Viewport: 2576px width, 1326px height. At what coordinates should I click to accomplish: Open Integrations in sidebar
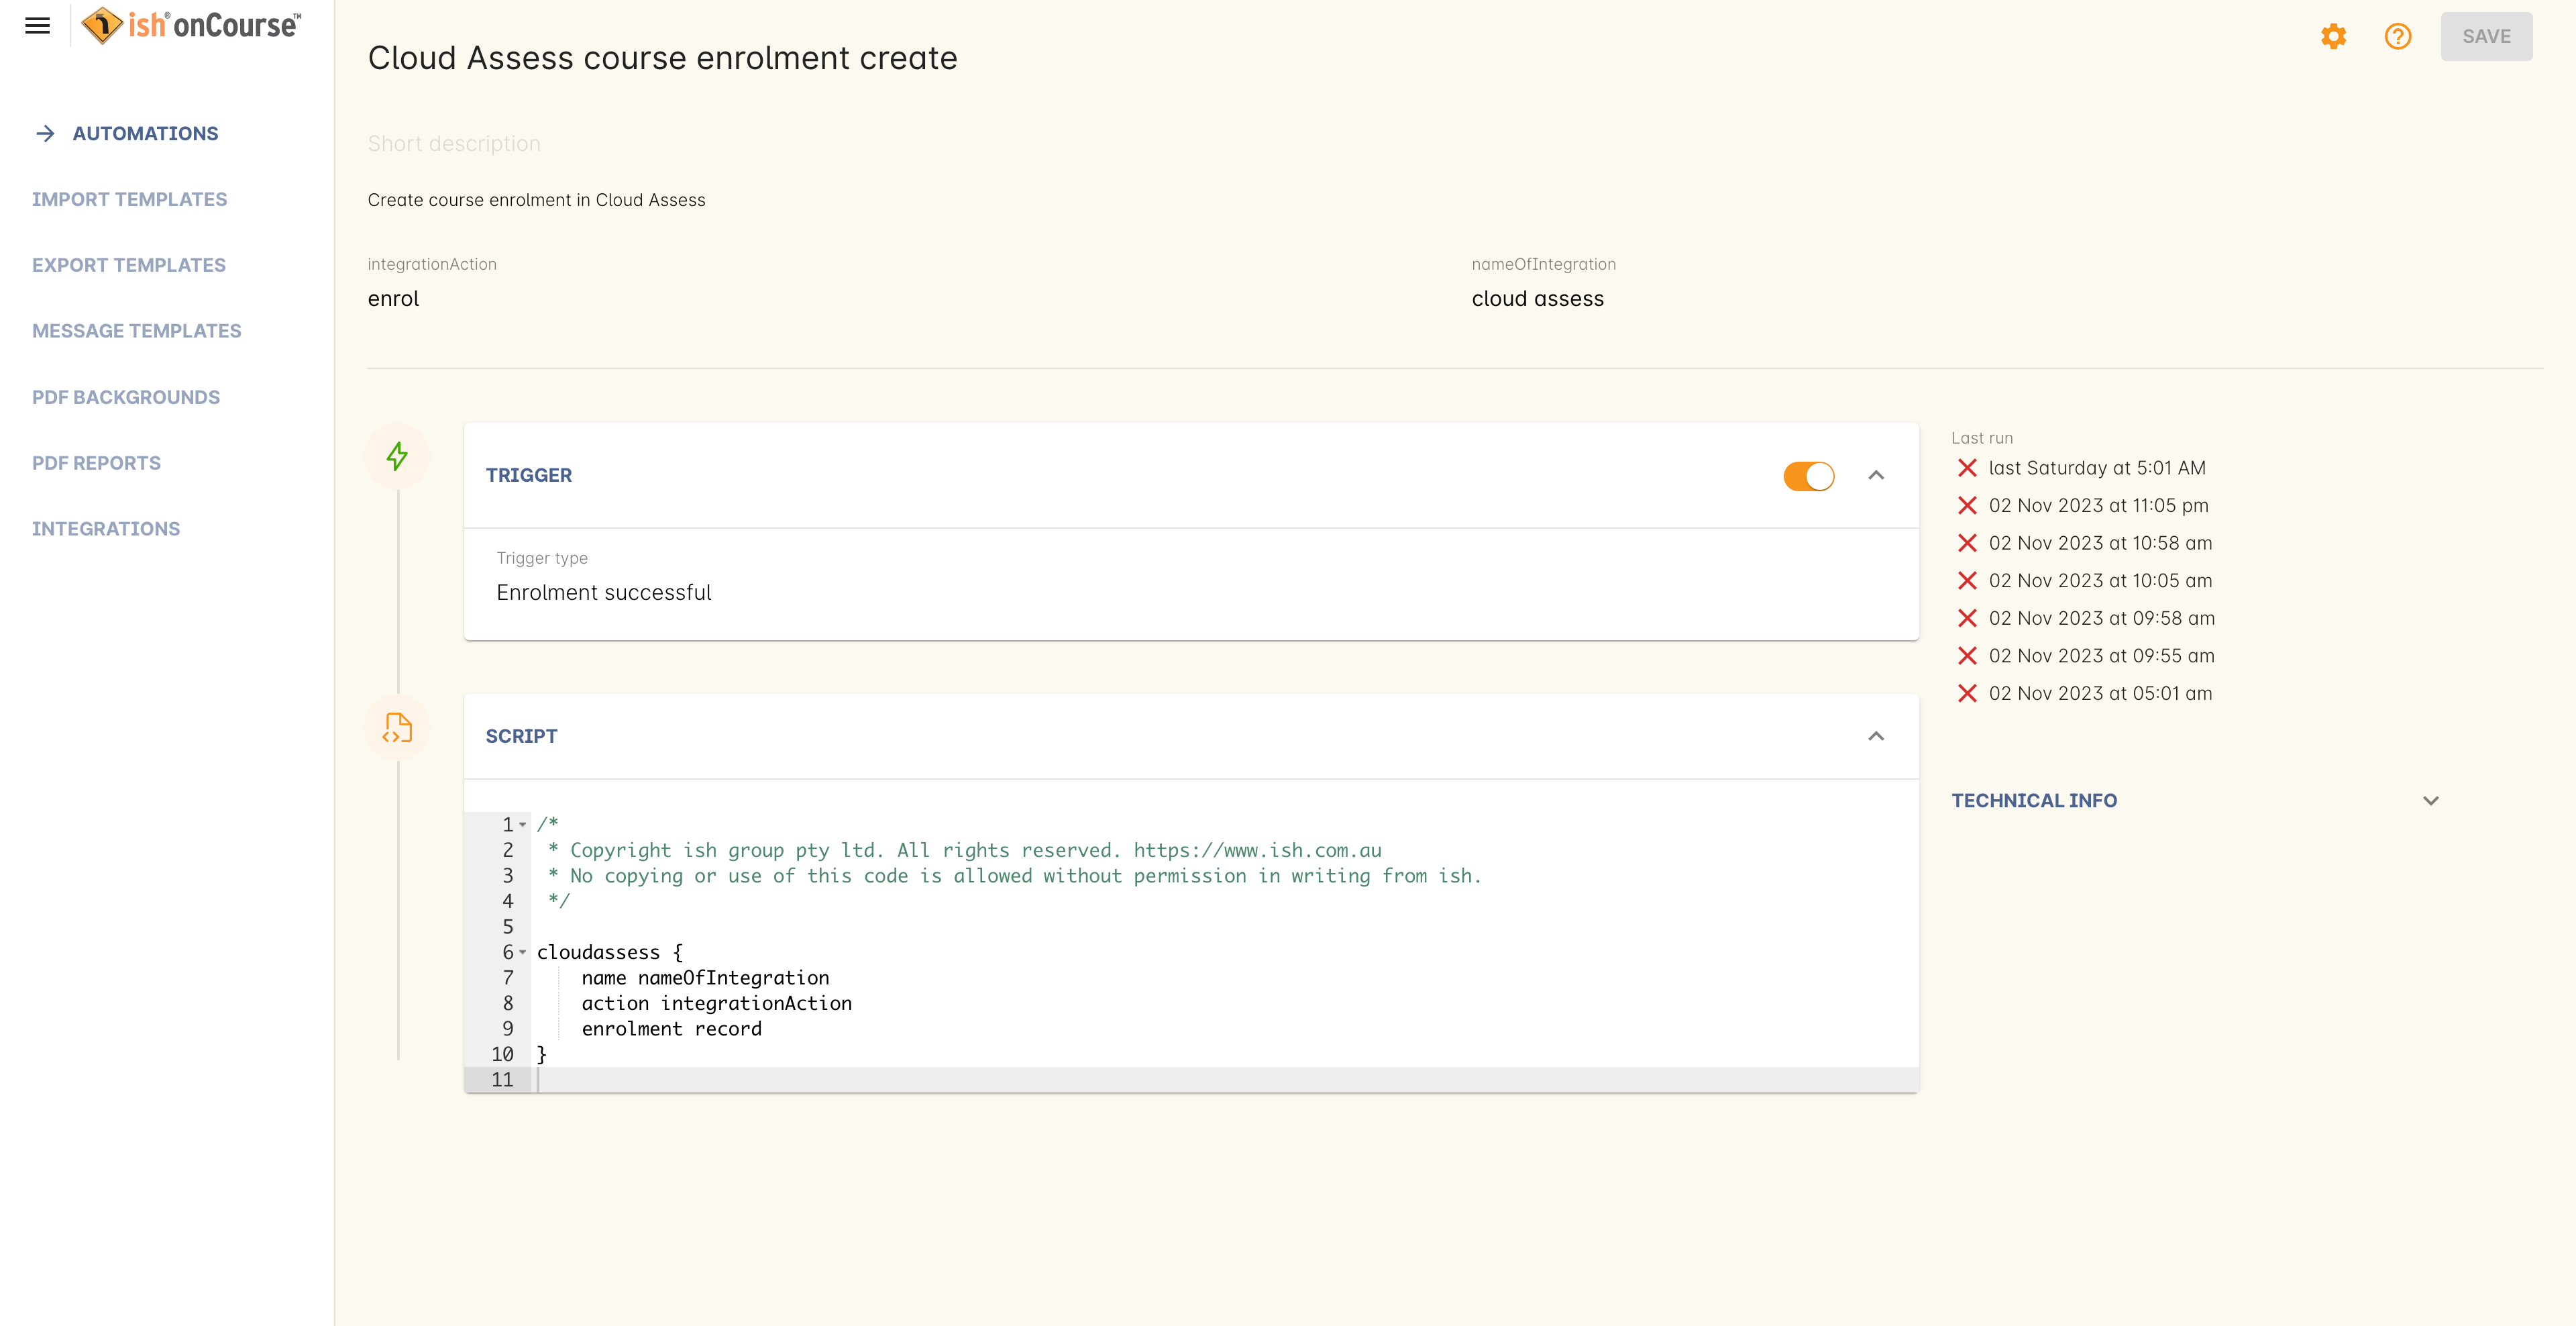click(106, 529)
